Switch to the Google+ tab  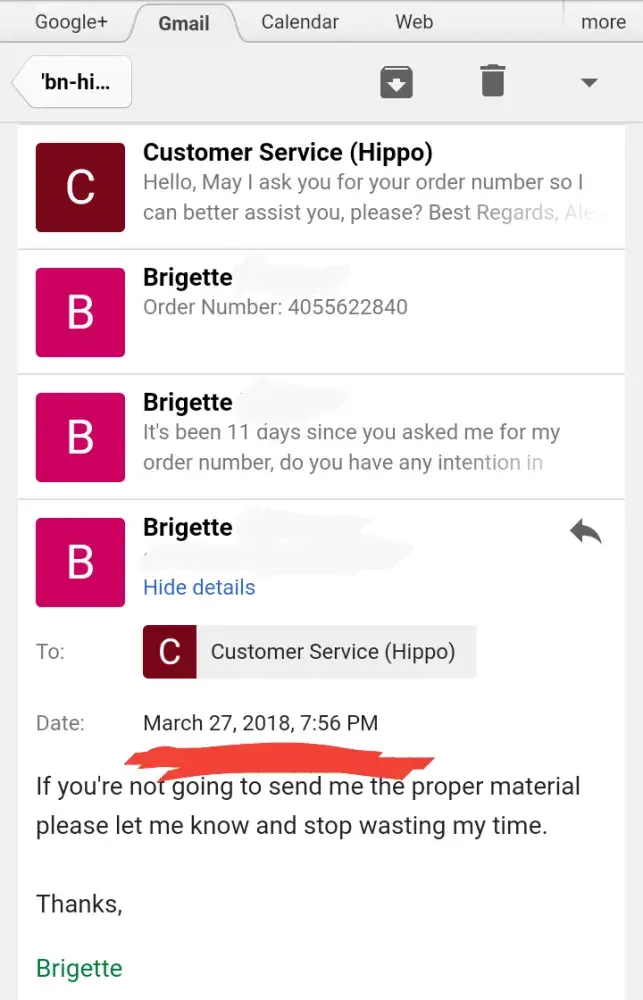pos(71,22)
